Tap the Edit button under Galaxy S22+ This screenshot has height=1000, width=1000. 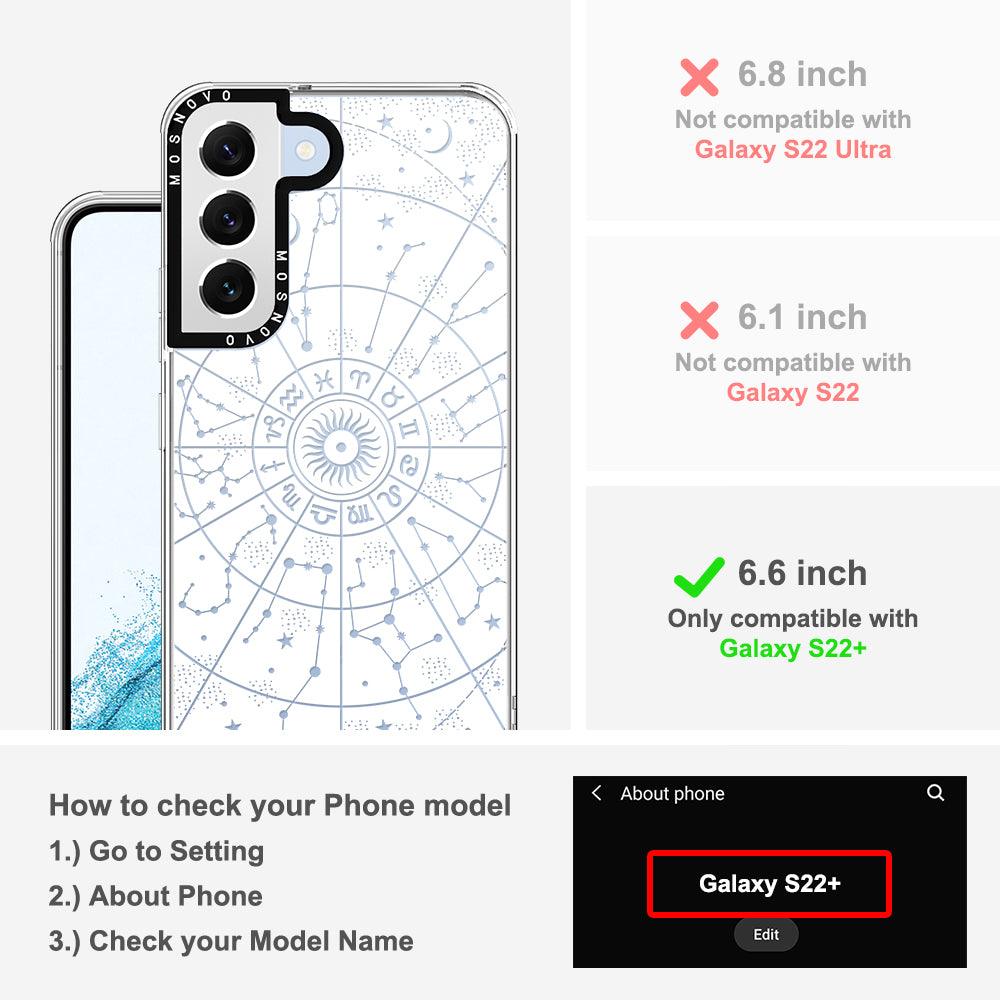coord(766,934)
